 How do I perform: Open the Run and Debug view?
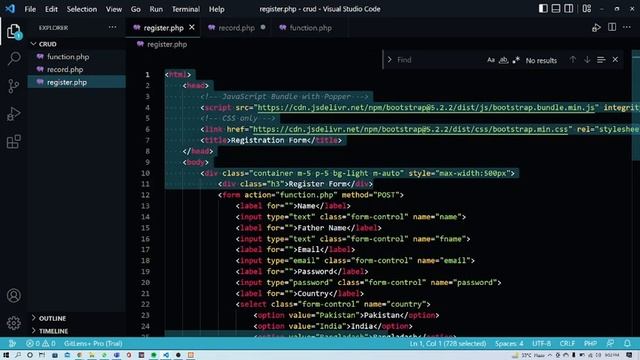(x=13, y=114)
